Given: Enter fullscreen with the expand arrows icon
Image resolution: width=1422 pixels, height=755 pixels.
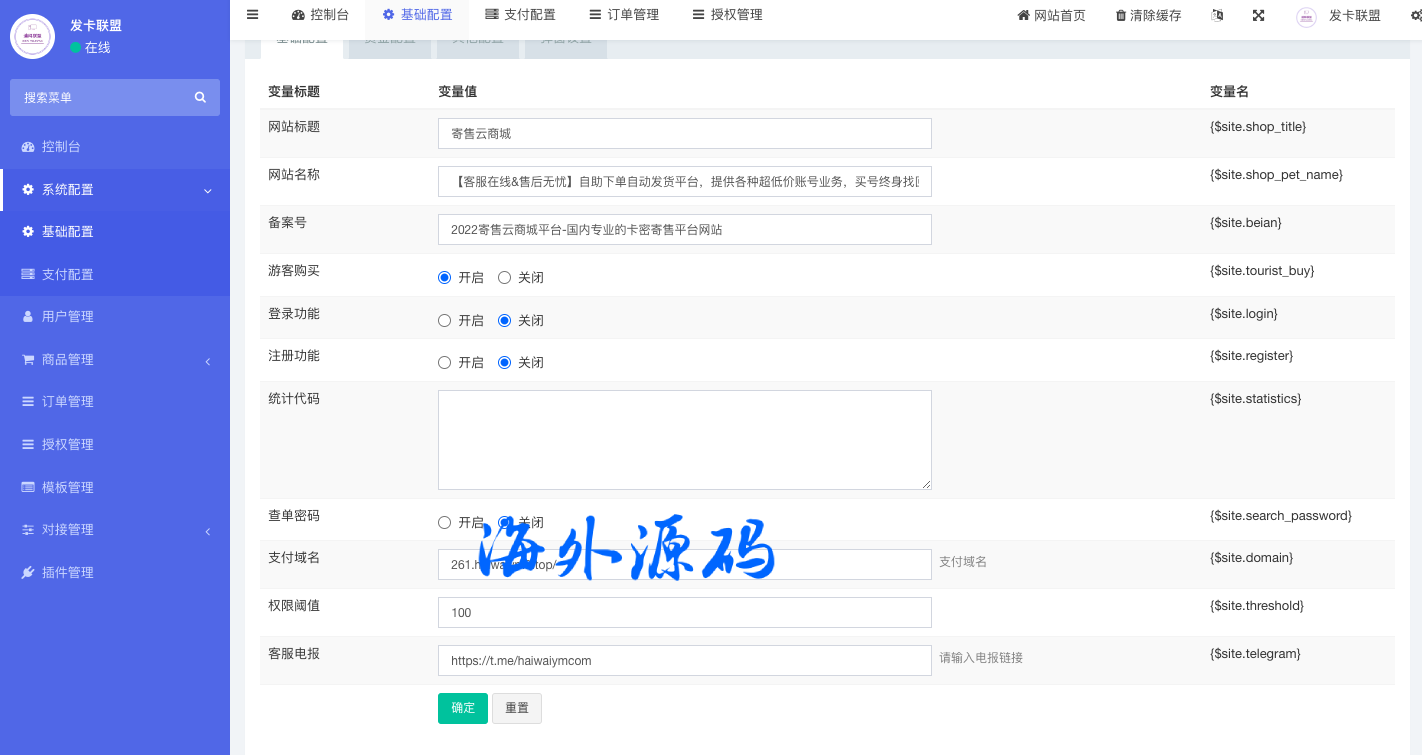Looking at the screenshot, I should click(1258, 15).
